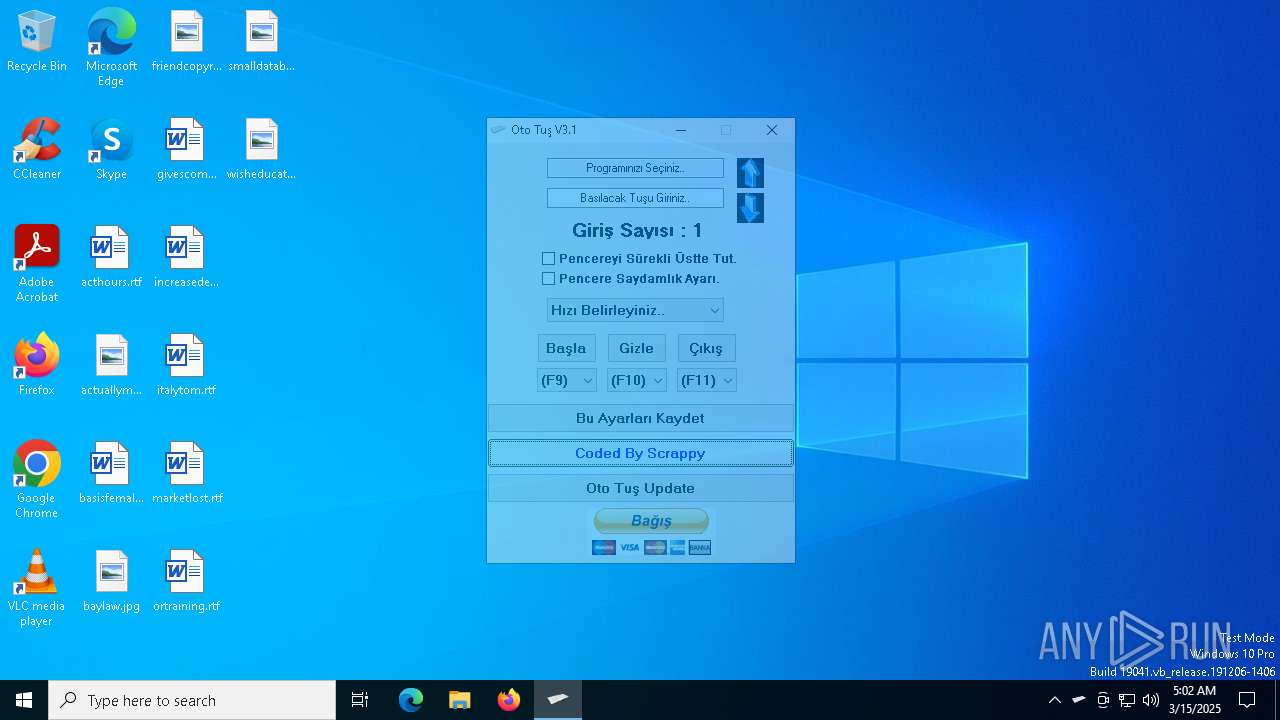Image resolution: width=1280 pixels, height=720 pixels.
Task: Open the notification center icon
Action: click(1247, 700)
